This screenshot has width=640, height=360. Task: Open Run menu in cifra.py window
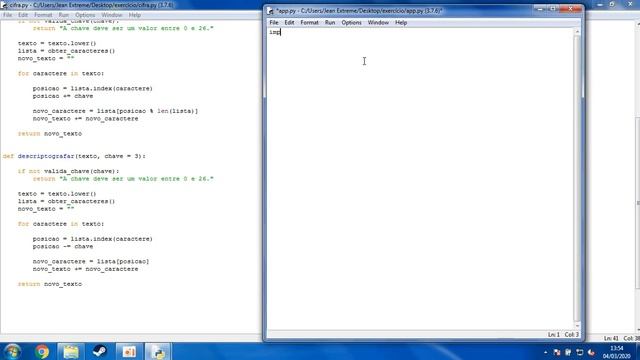click(x=63, y=15)
